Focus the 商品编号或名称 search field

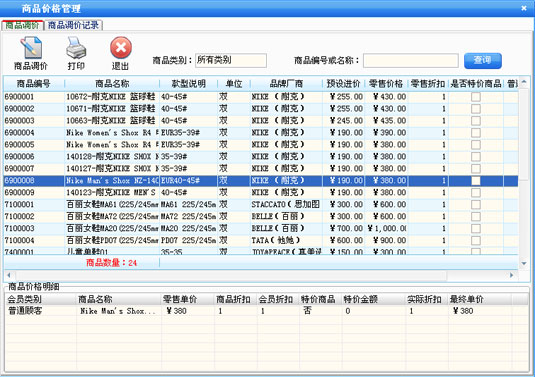pos(411,60)
